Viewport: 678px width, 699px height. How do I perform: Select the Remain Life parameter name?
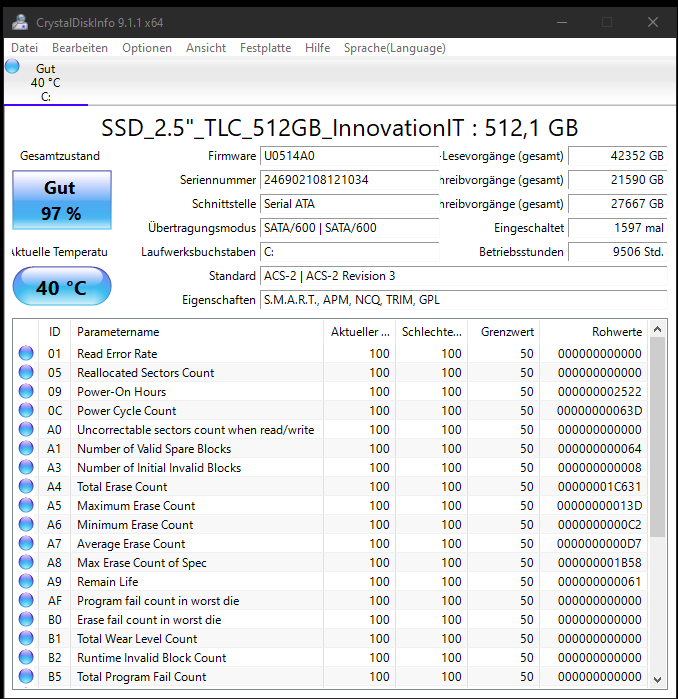pyautogui.click(x=107, y=582)
